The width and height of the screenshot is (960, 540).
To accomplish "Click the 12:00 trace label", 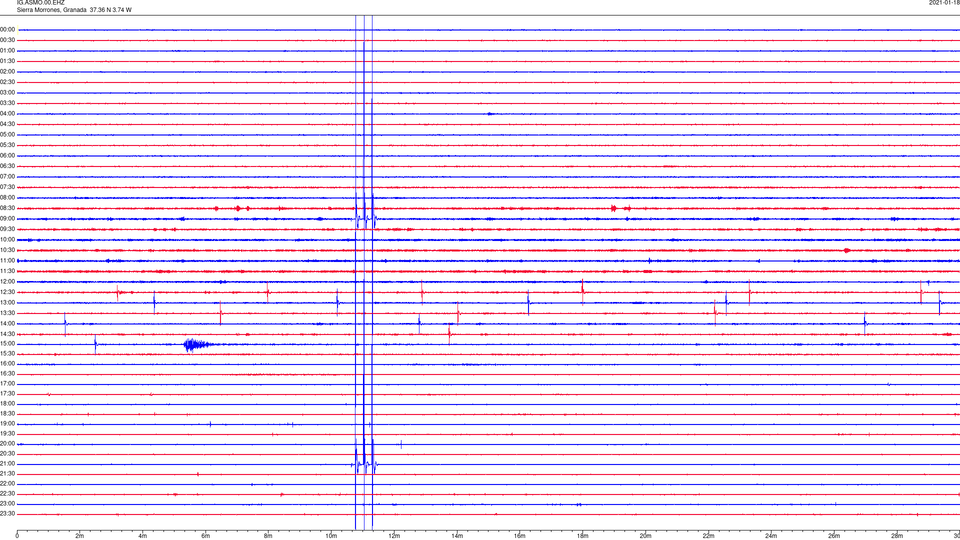I will (x=8, y=282).
